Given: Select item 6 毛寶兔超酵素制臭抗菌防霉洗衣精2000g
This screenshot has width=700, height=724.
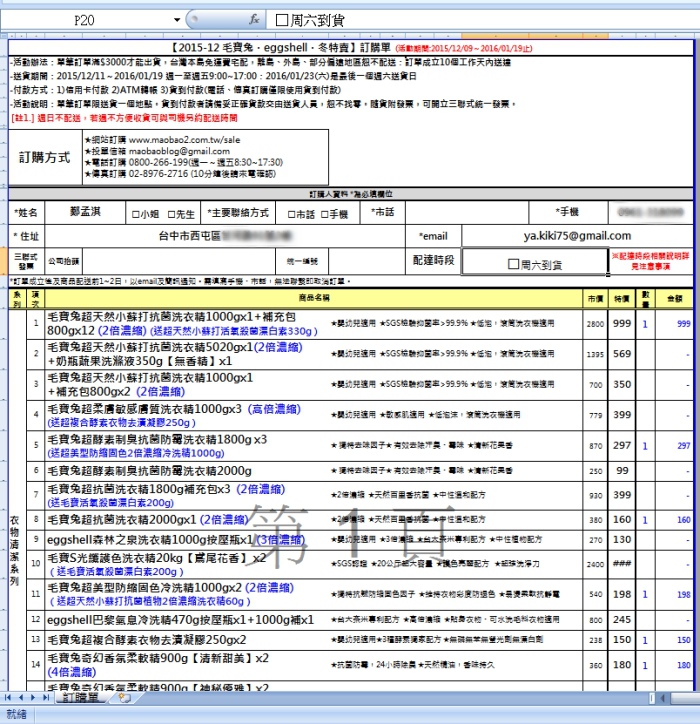Looking at the screenshot, I should (x=150, y=471).
